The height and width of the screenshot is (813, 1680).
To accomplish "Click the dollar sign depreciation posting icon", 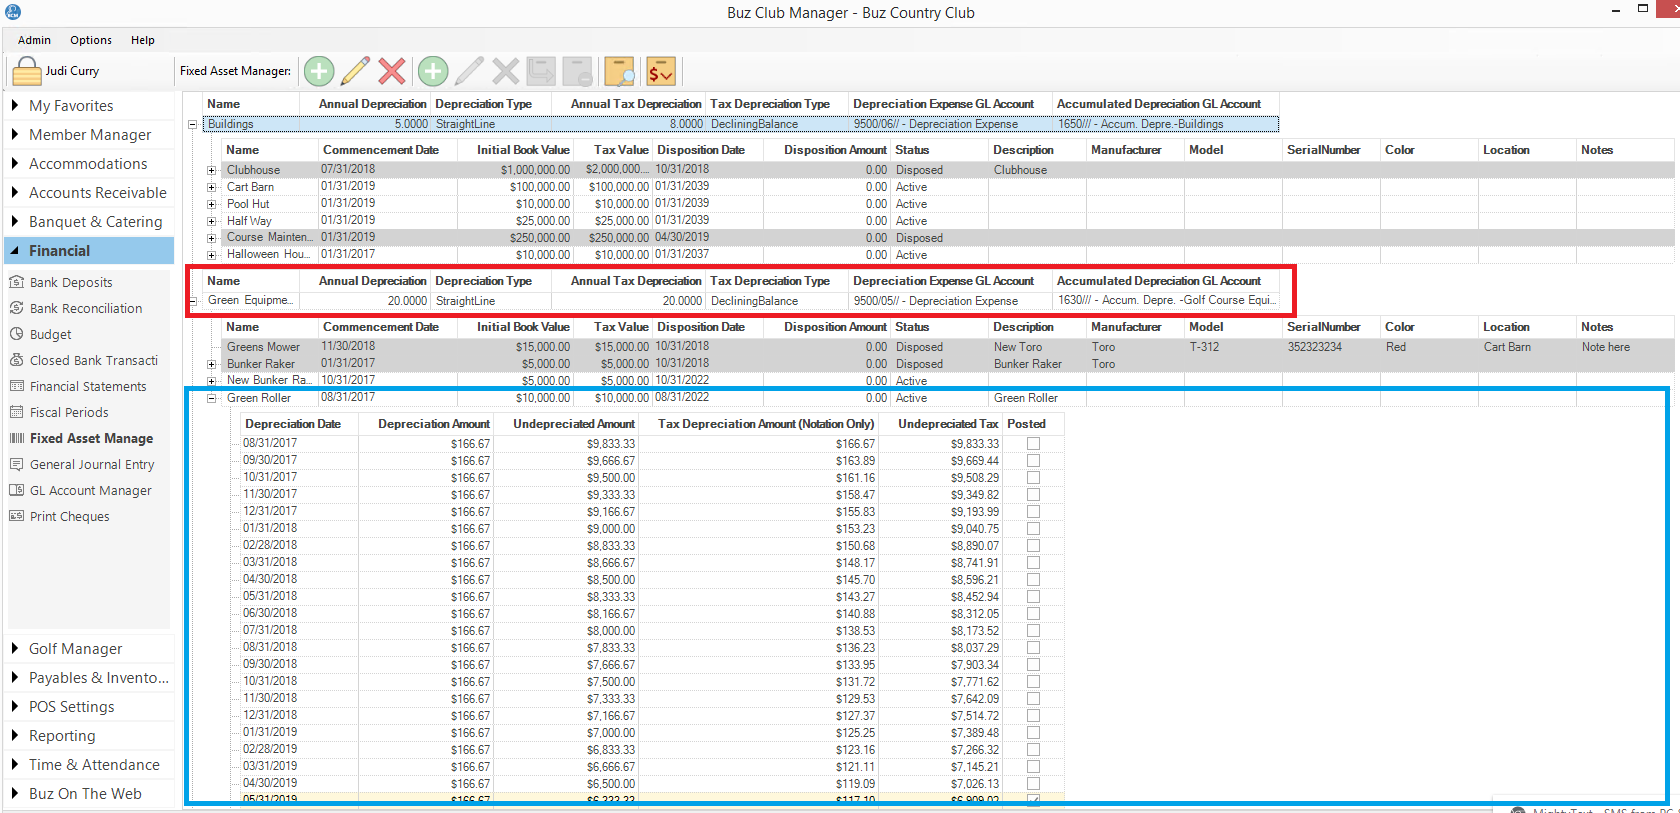I will (661, 71).
